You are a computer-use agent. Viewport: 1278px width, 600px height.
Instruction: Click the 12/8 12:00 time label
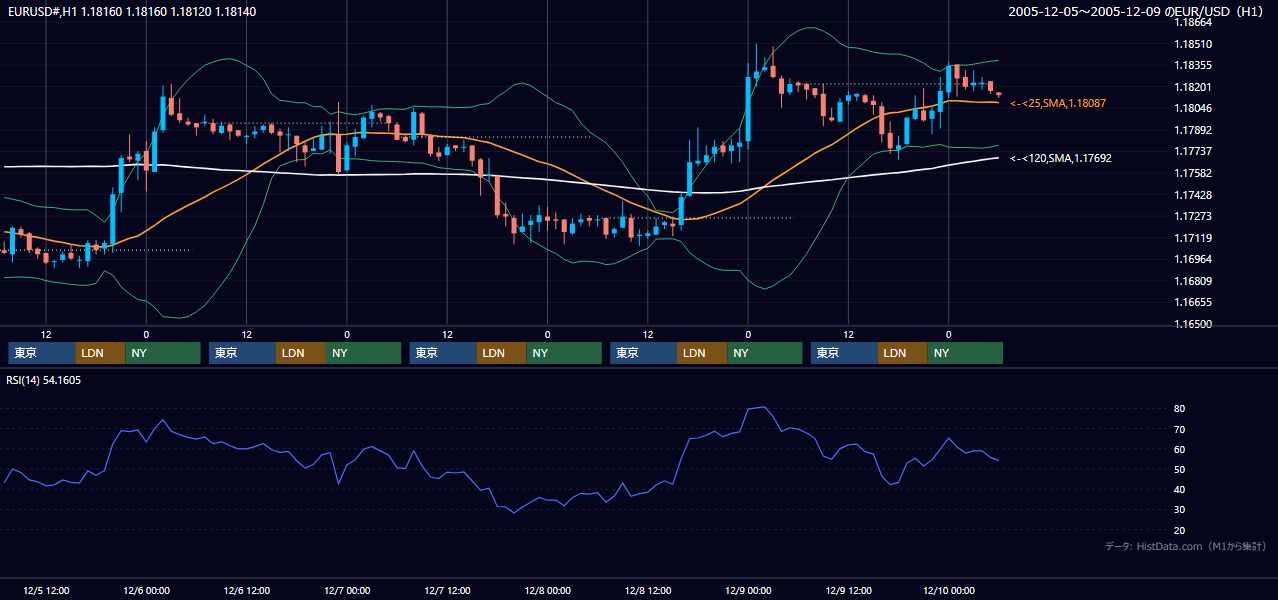(648, 590)
